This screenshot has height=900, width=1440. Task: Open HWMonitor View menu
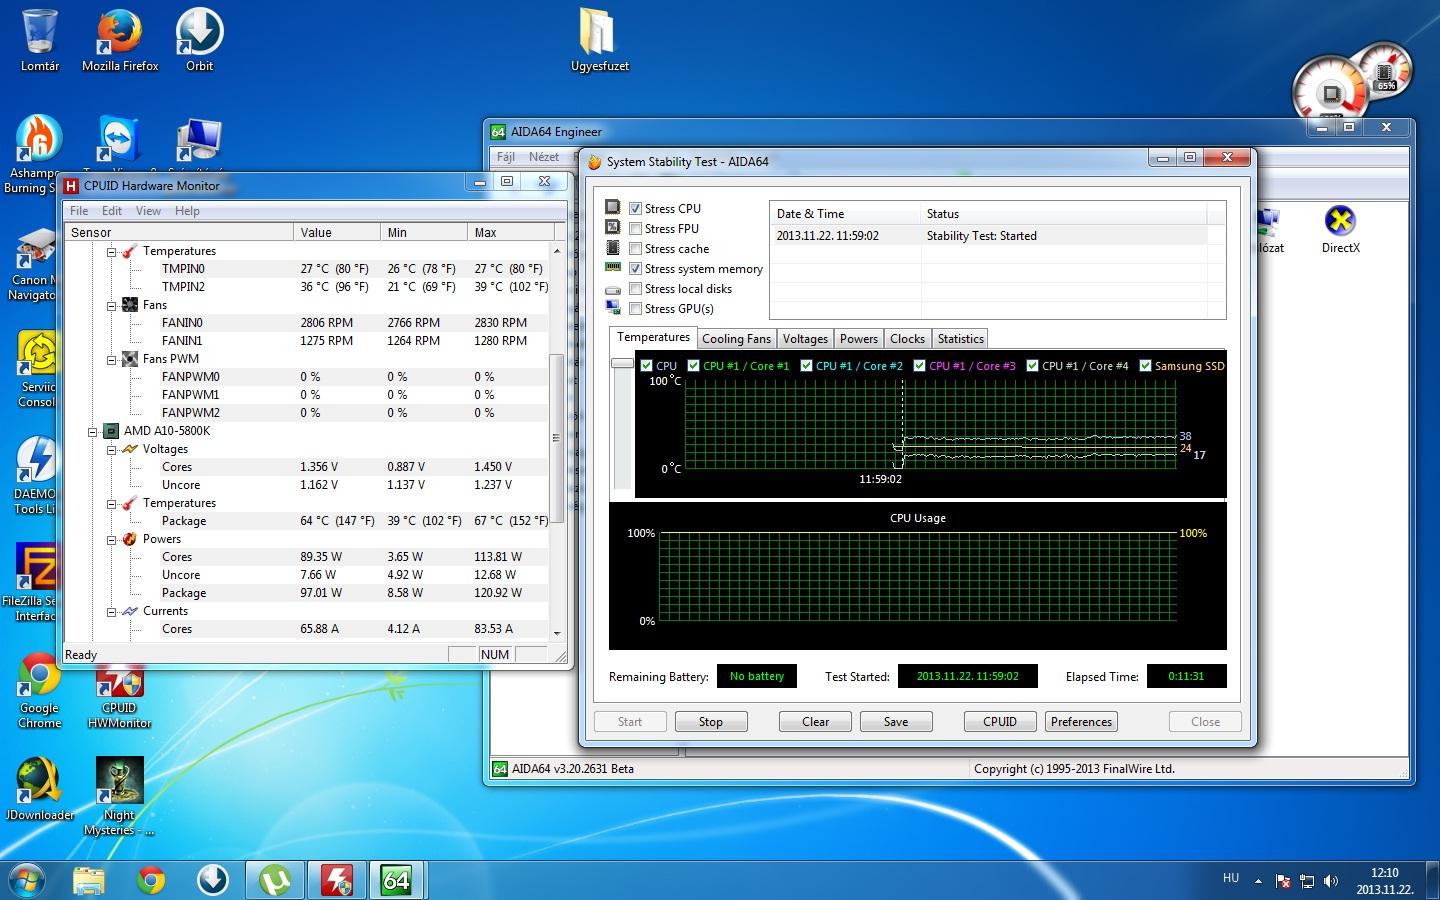pos(148,211)
